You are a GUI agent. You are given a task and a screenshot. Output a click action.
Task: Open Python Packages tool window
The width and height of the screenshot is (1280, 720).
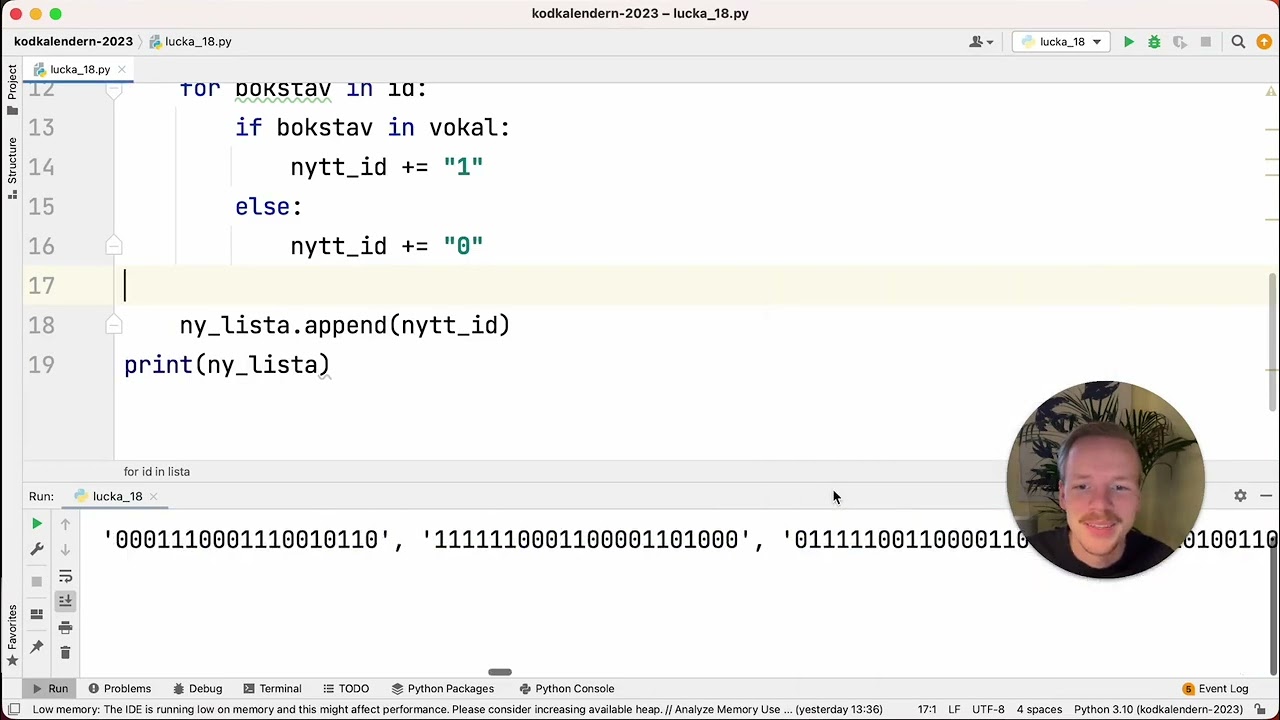442,689
